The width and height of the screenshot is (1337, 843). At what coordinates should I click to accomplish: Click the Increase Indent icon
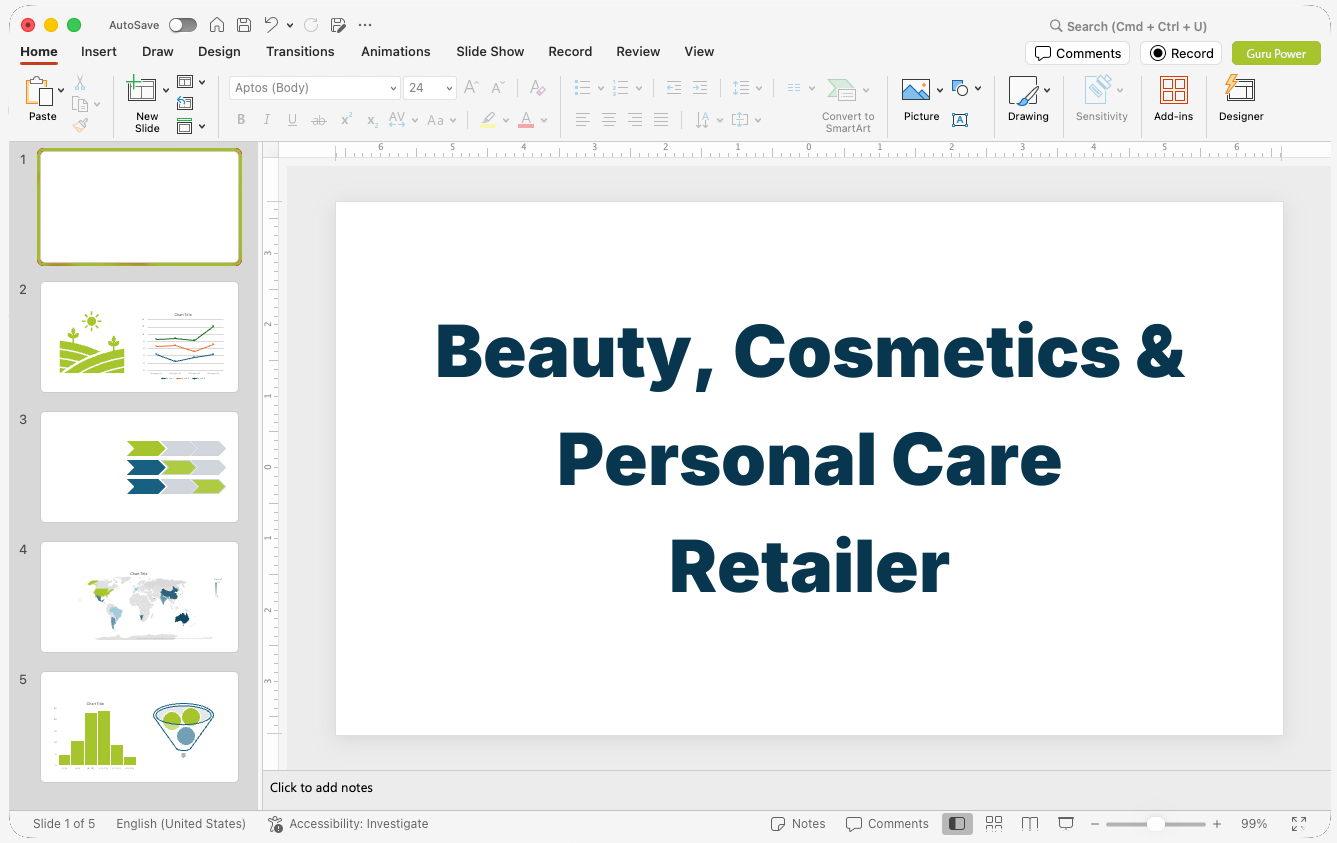[700, 88]
